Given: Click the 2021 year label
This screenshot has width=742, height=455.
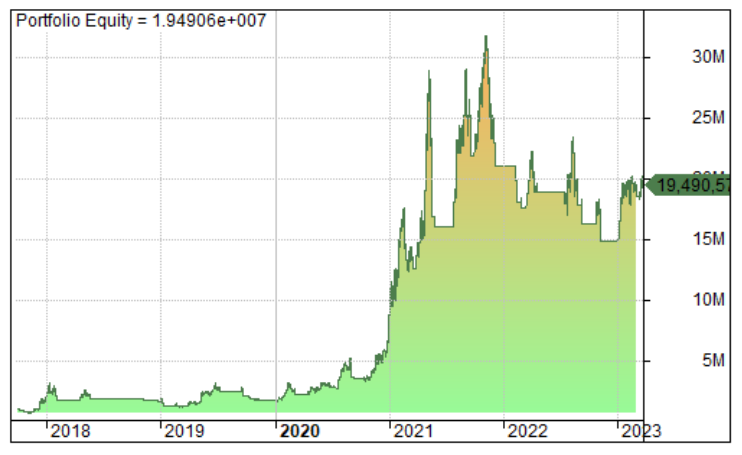Looking at the screenshot, I should click(413, 431).
